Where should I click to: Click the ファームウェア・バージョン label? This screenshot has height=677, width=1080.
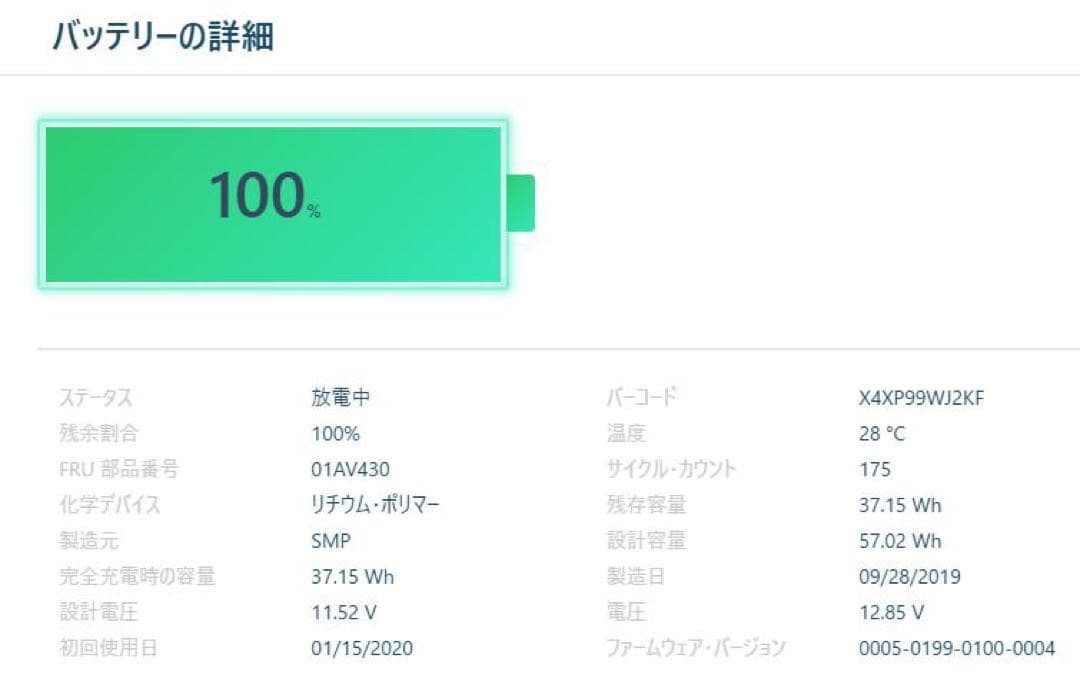click(696, 648)
